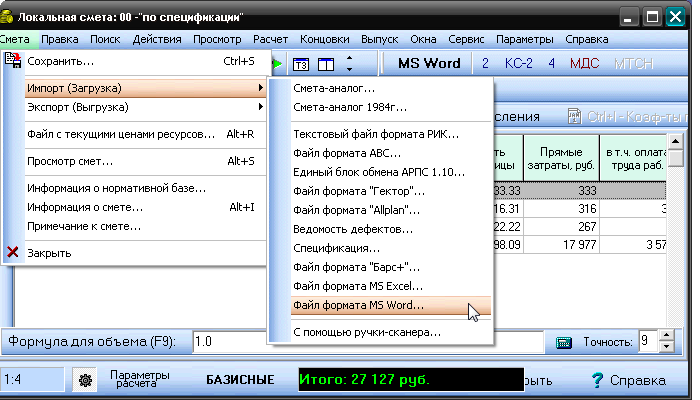700x400 pixels.
Task: Click the red X Закрыть icon
Action: (x=13, y=252)
